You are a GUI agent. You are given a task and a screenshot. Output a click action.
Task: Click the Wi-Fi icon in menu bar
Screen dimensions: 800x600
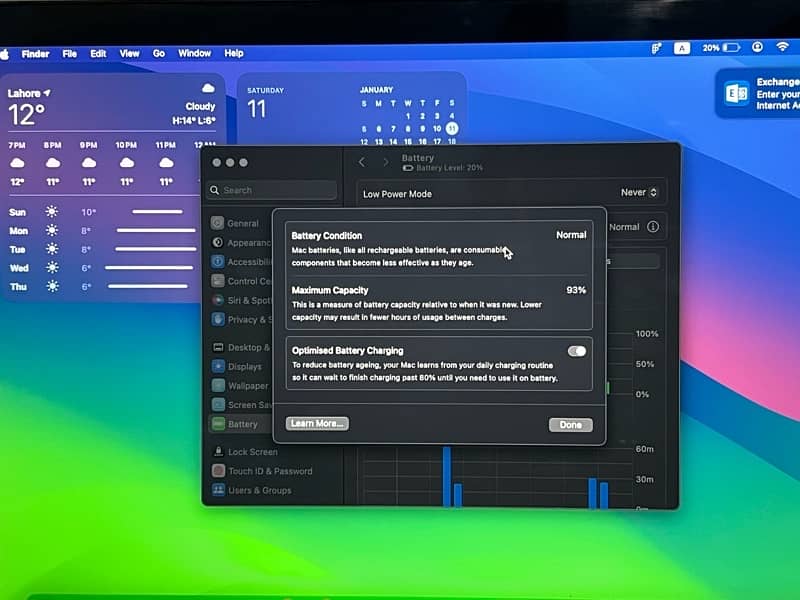click(783, 47)
